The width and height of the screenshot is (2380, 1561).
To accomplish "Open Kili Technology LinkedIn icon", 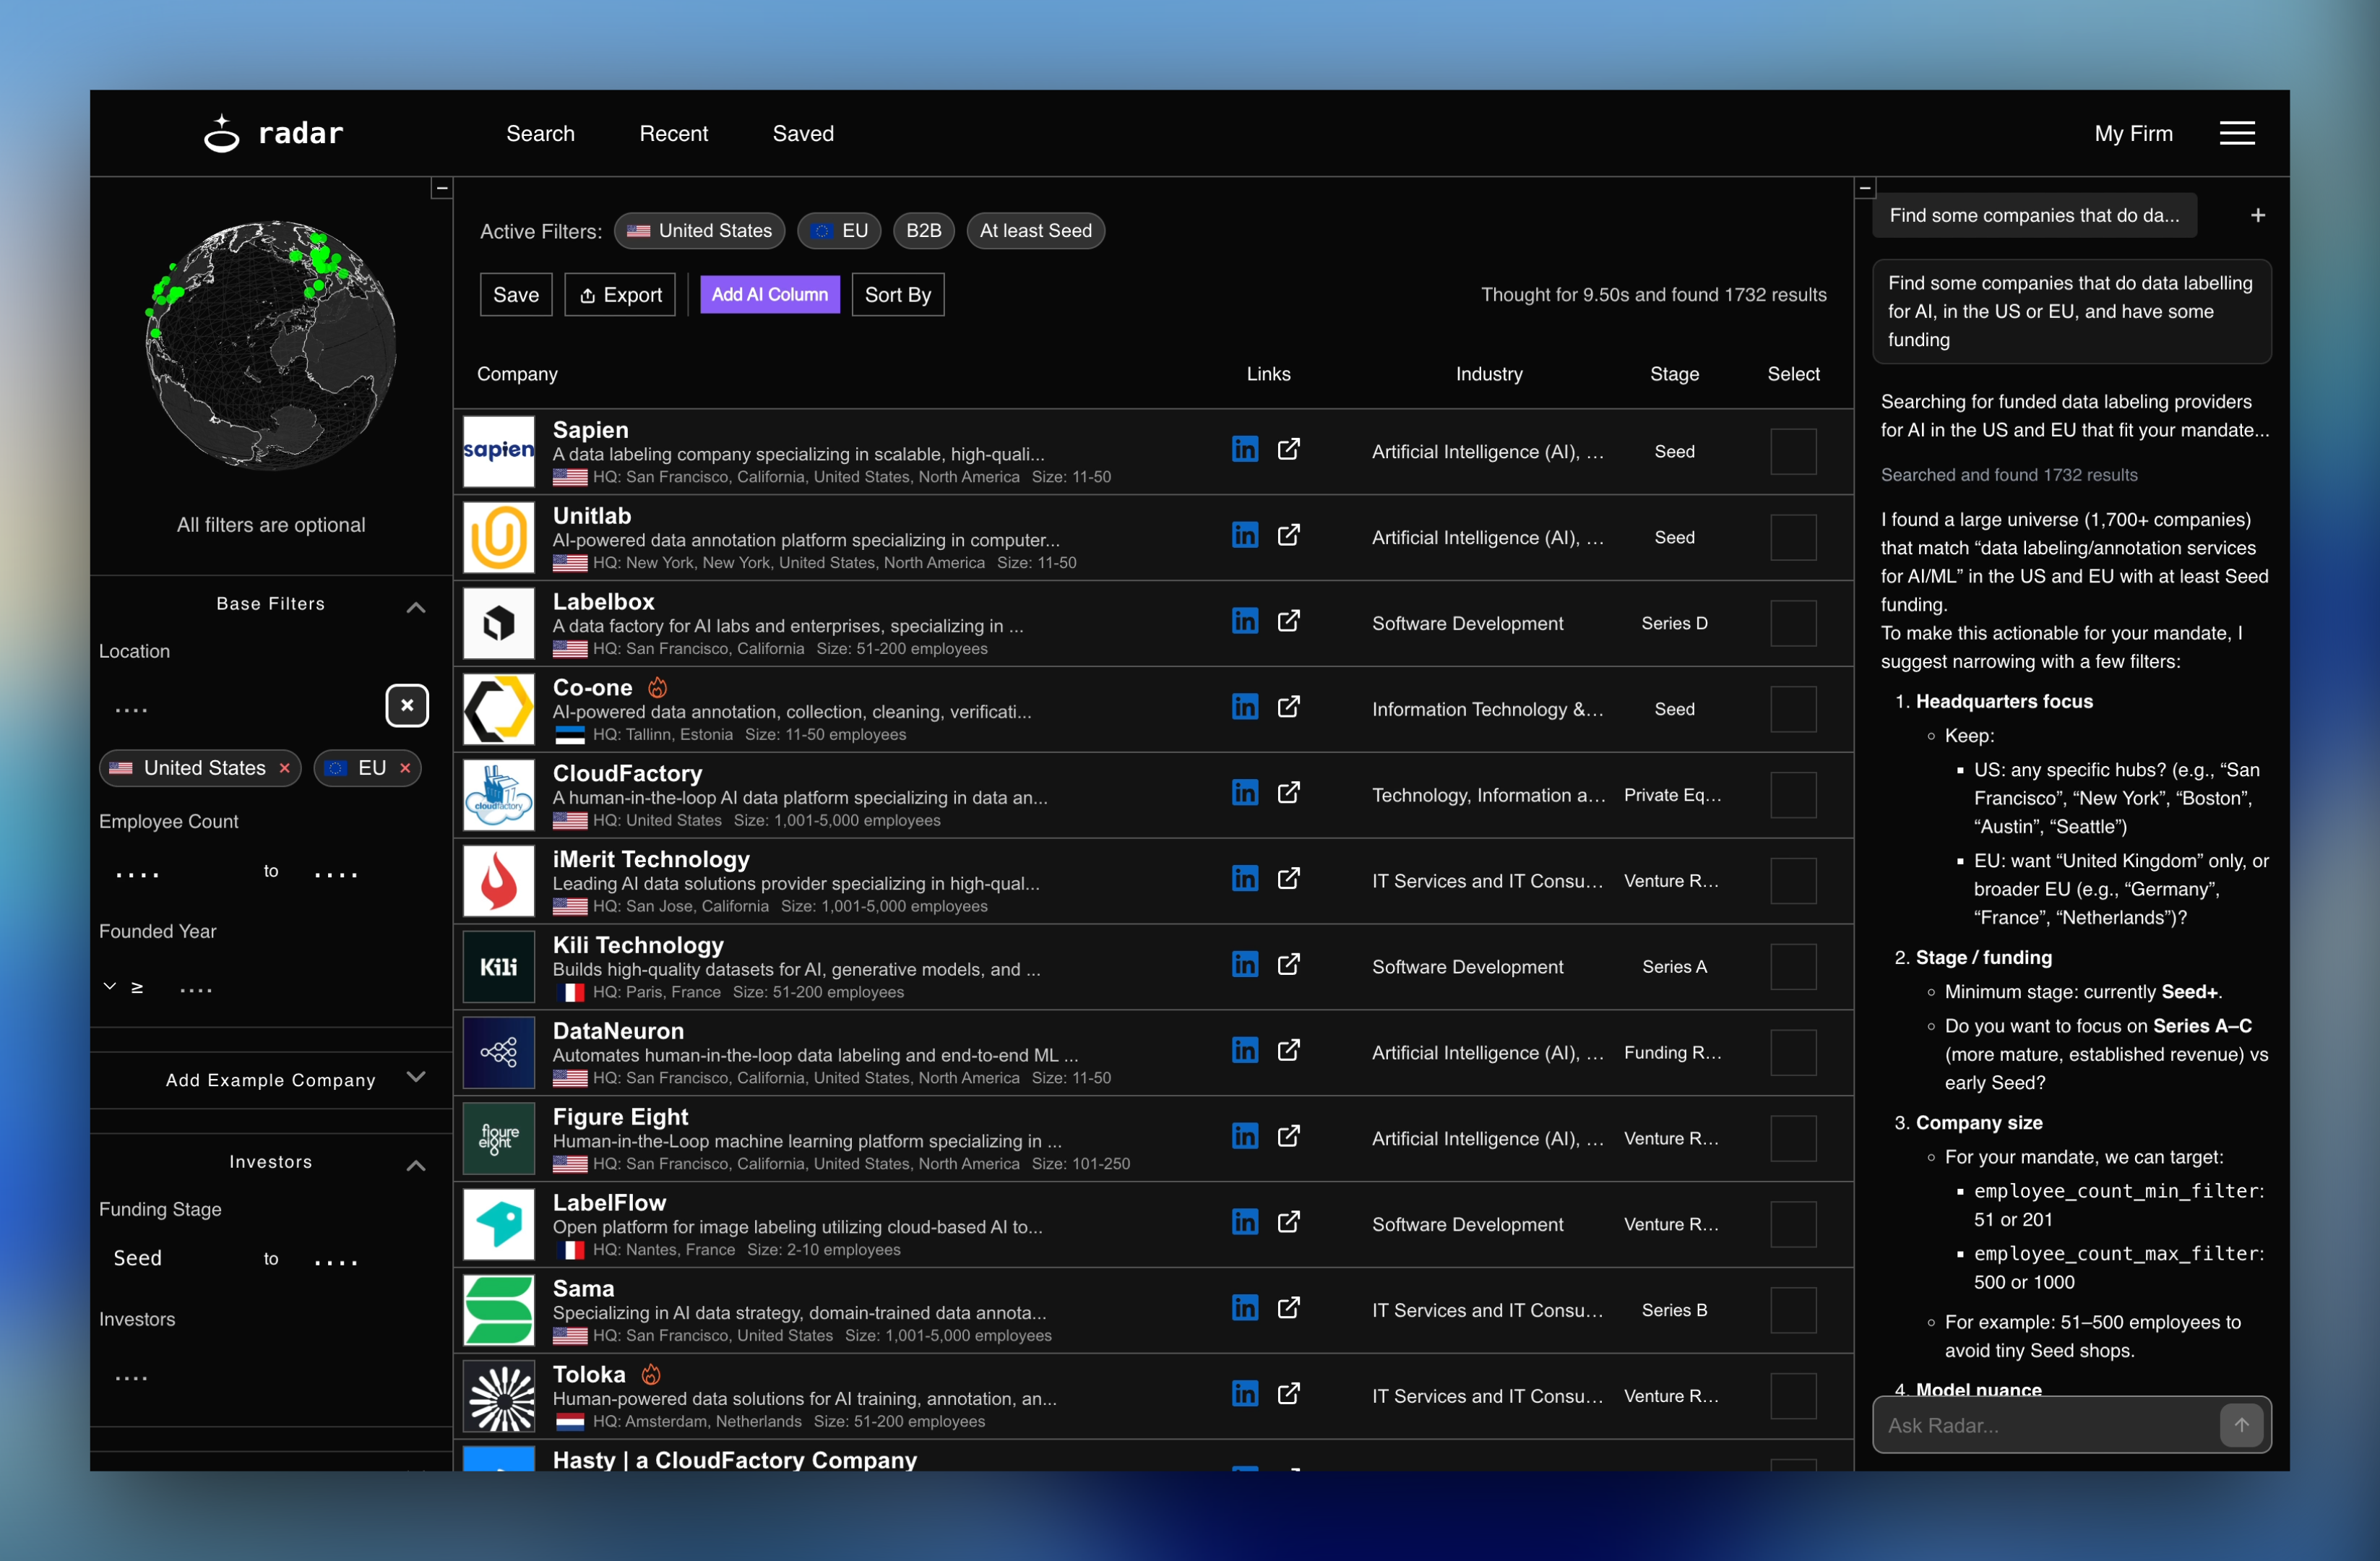I will click(x=1245, y=965).
